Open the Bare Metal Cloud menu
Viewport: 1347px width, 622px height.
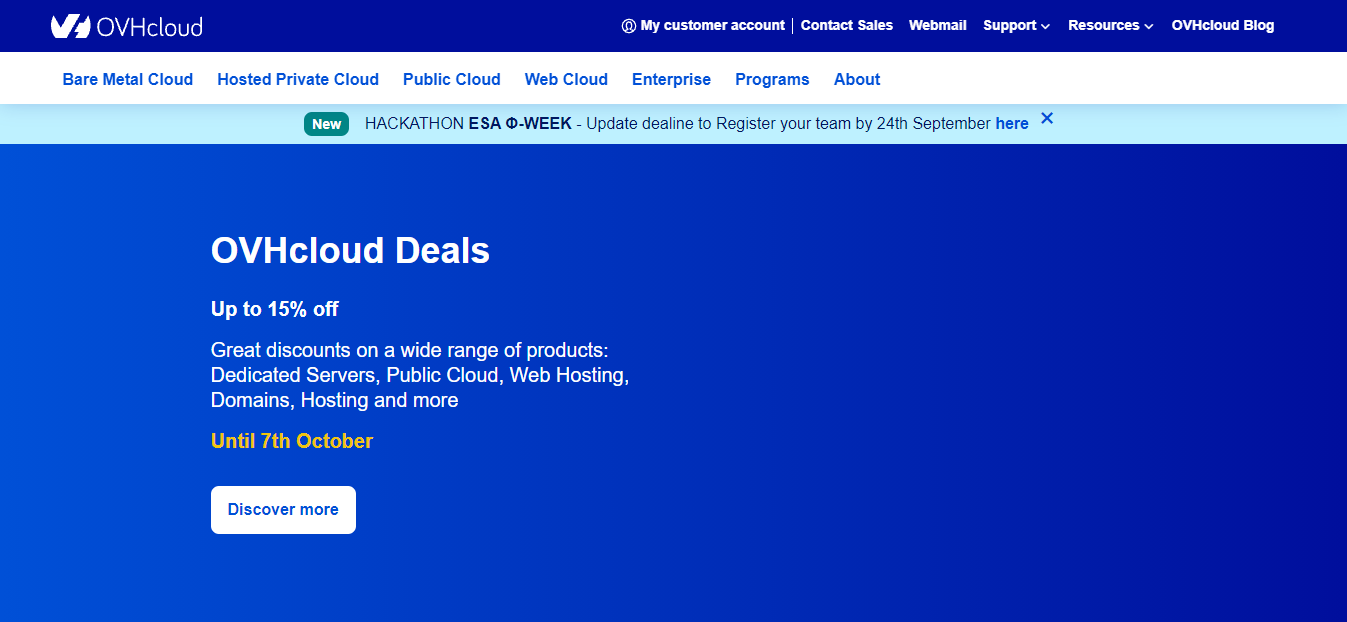coord(128,79)
